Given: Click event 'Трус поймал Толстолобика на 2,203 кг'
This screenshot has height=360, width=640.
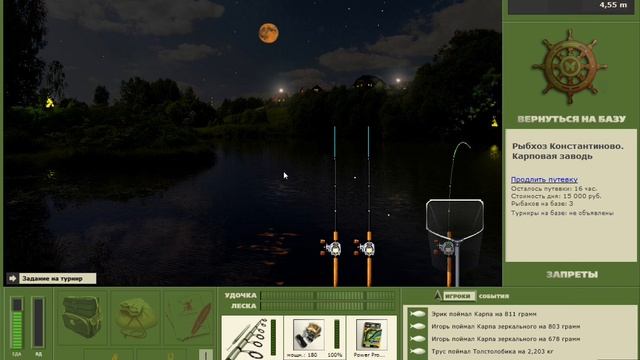Looking at the screenshot, I should tap(492, 351).
